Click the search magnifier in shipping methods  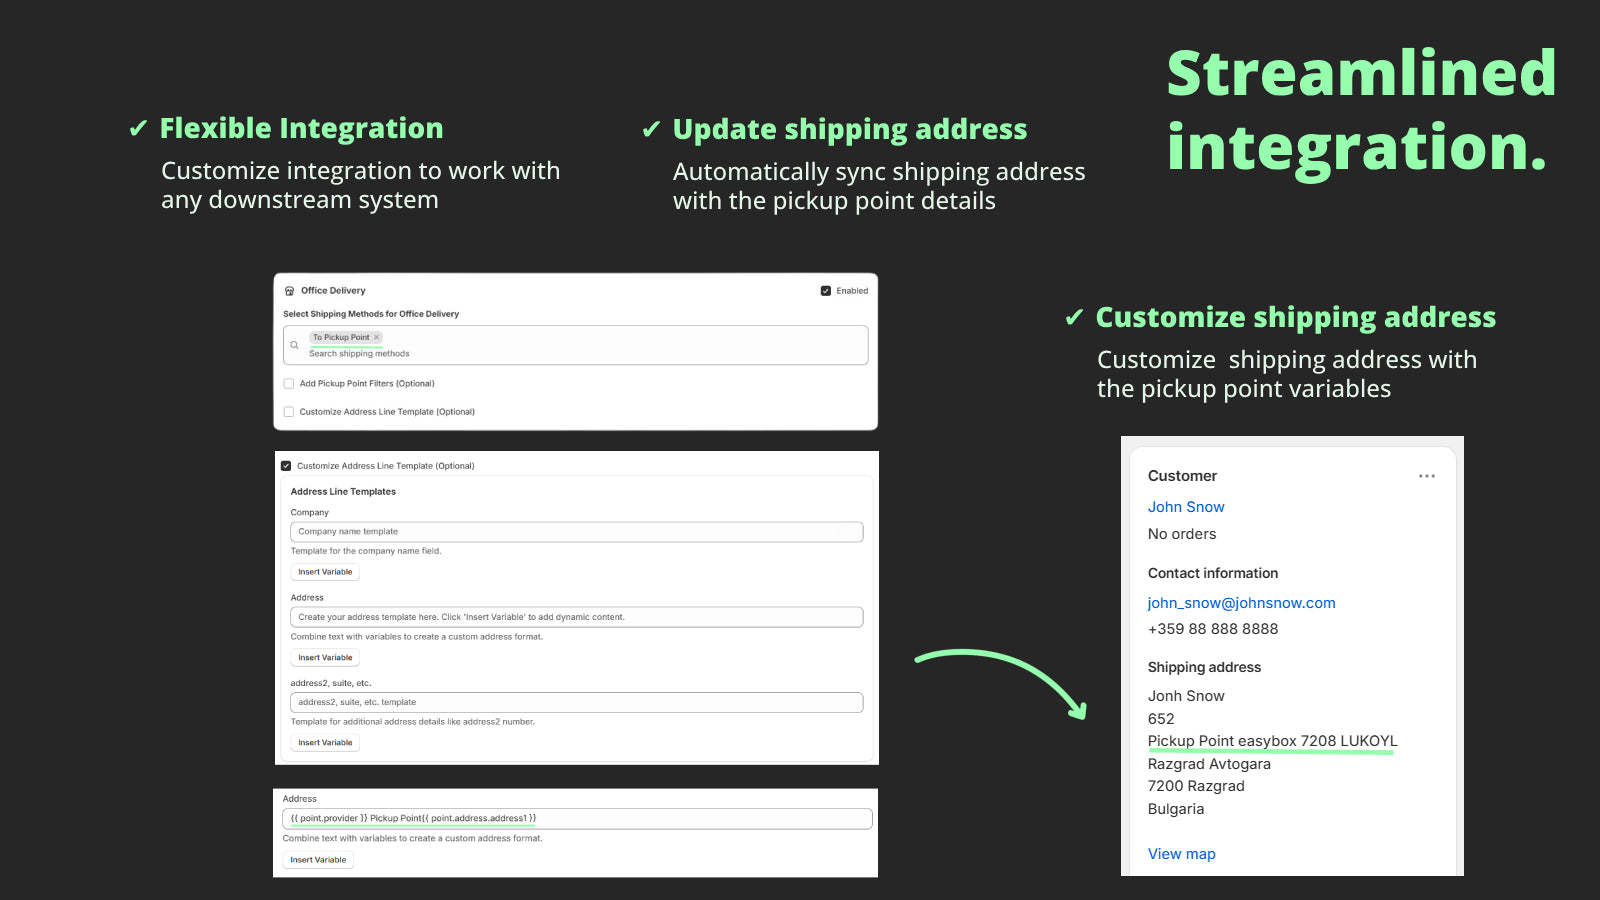294,345
